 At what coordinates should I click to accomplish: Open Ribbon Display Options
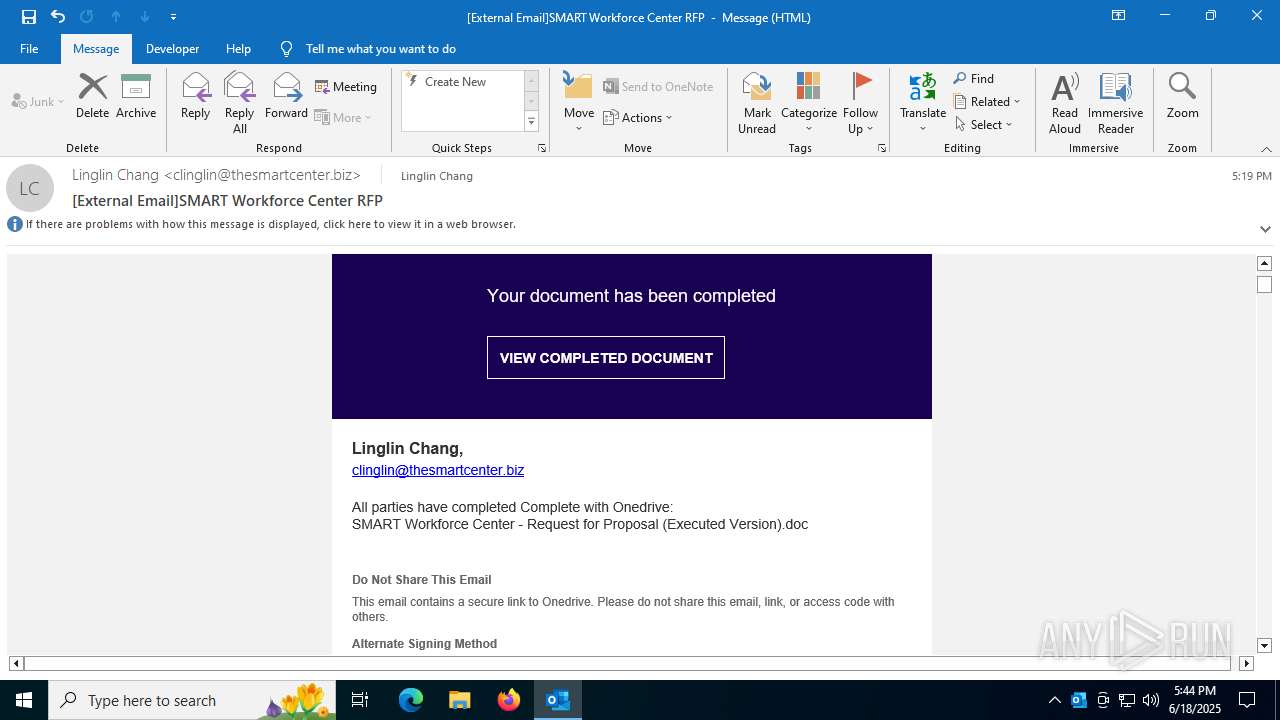coord(1119,16)
